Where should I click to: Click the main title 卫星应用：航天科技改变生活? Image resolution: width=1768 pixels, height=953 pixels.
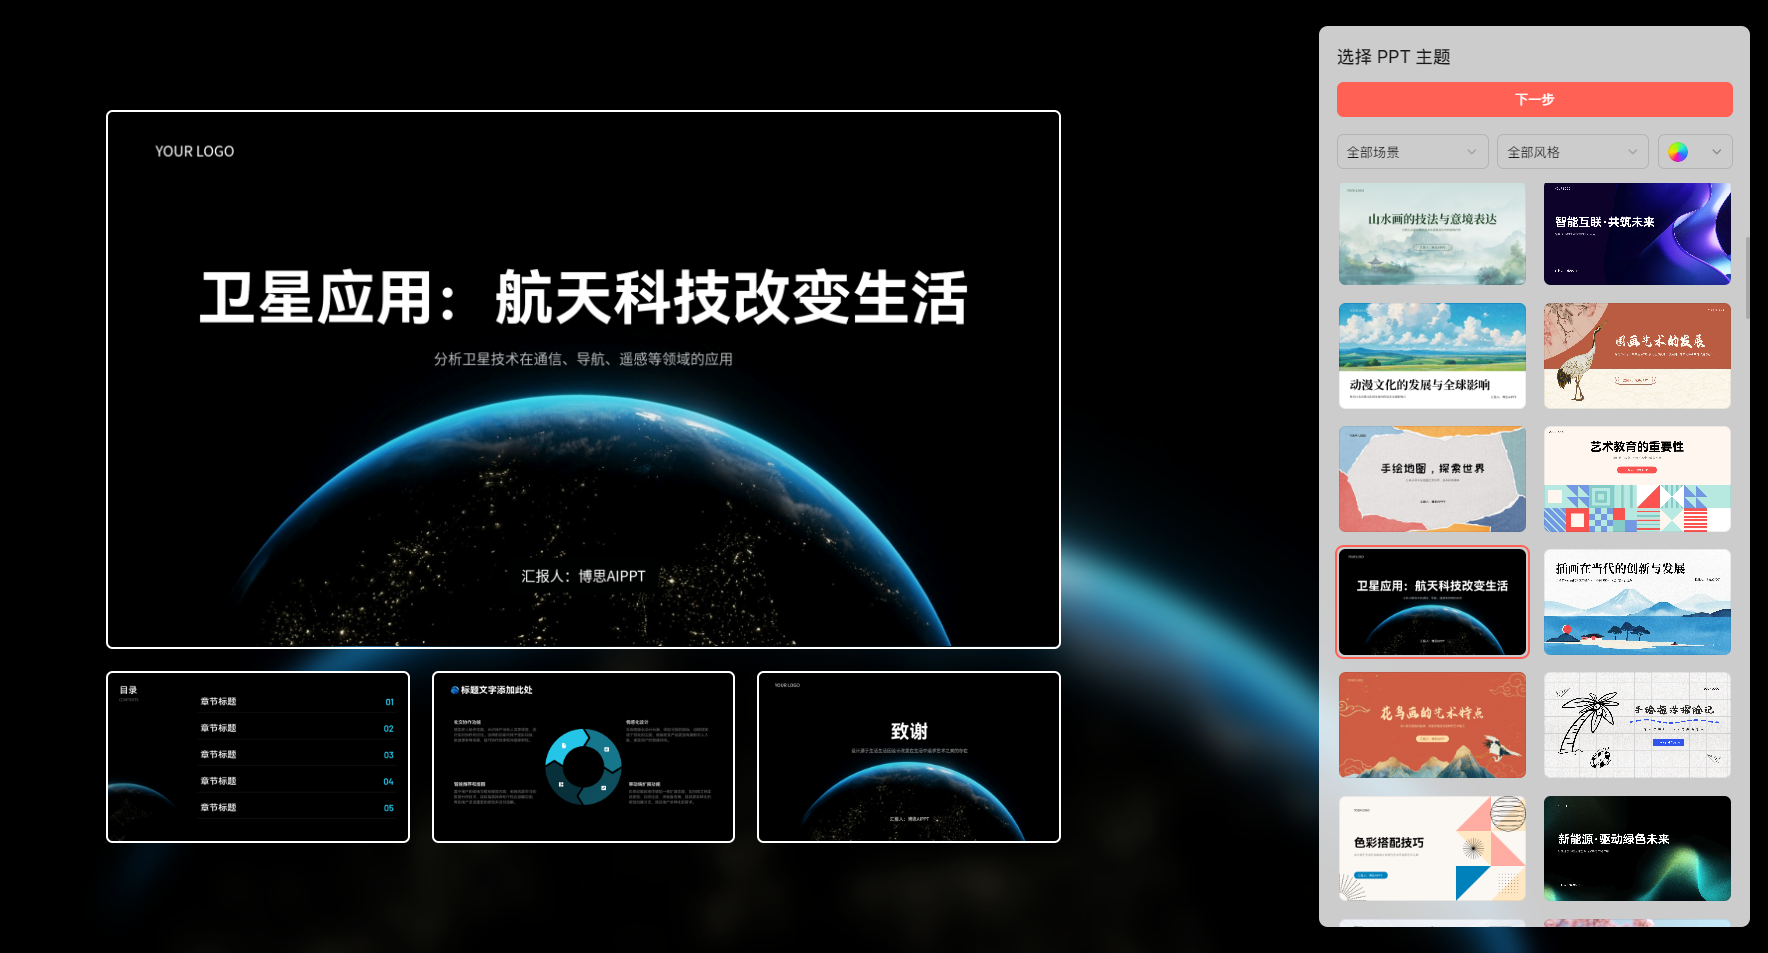click(x=583, y=298)
